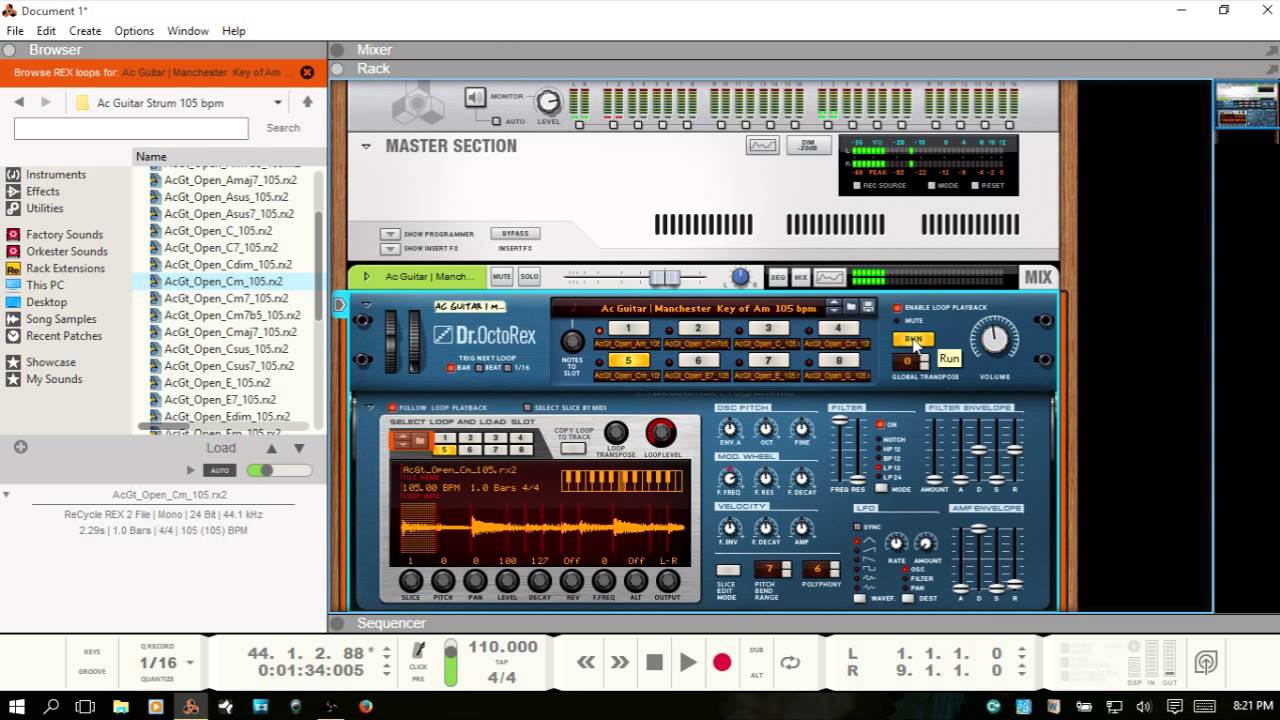1280x720 pixels.
Task: Click the add plus icon in browser
Action: tap(20, 447)
